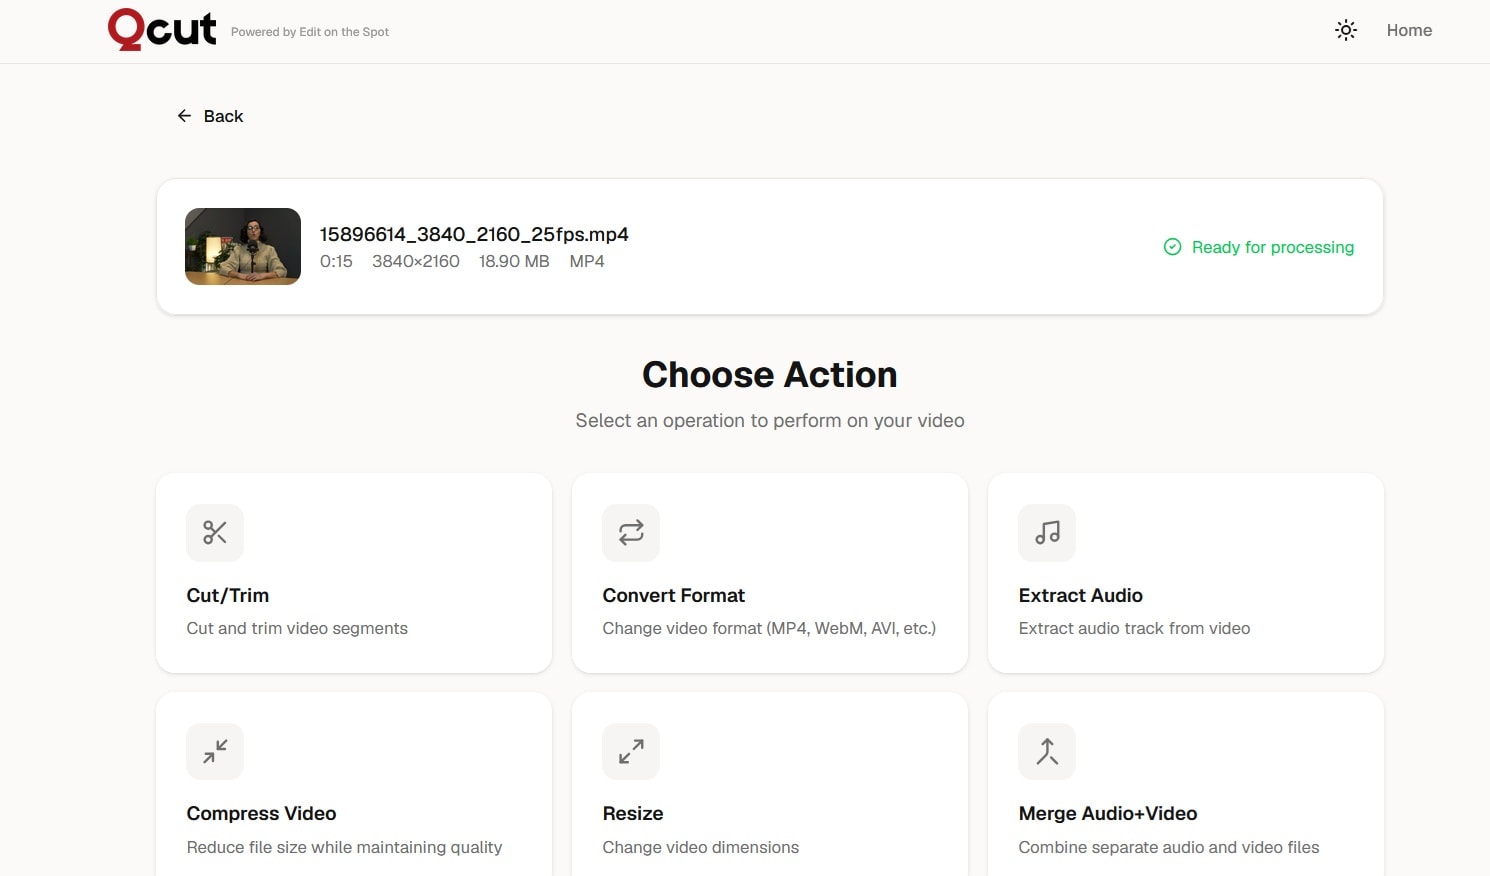Go to Home in the header
This screenshot has width=1490, height=876.
[1409, 30]
